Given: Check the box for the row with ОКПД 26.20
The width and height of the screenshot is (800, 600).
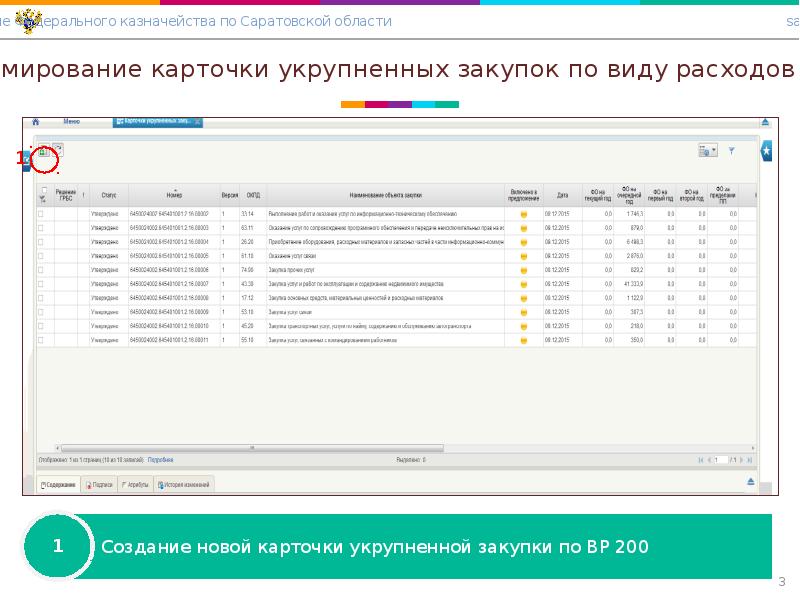Looking at the screenshot, I should pos(41,242).
